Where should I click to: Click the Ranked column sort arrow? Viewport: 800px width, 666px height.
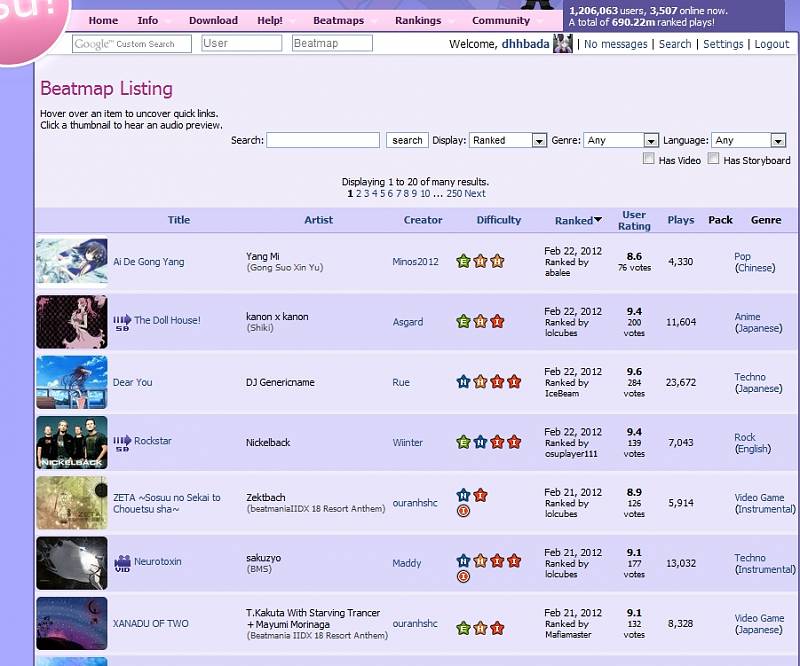pos(598,220)
